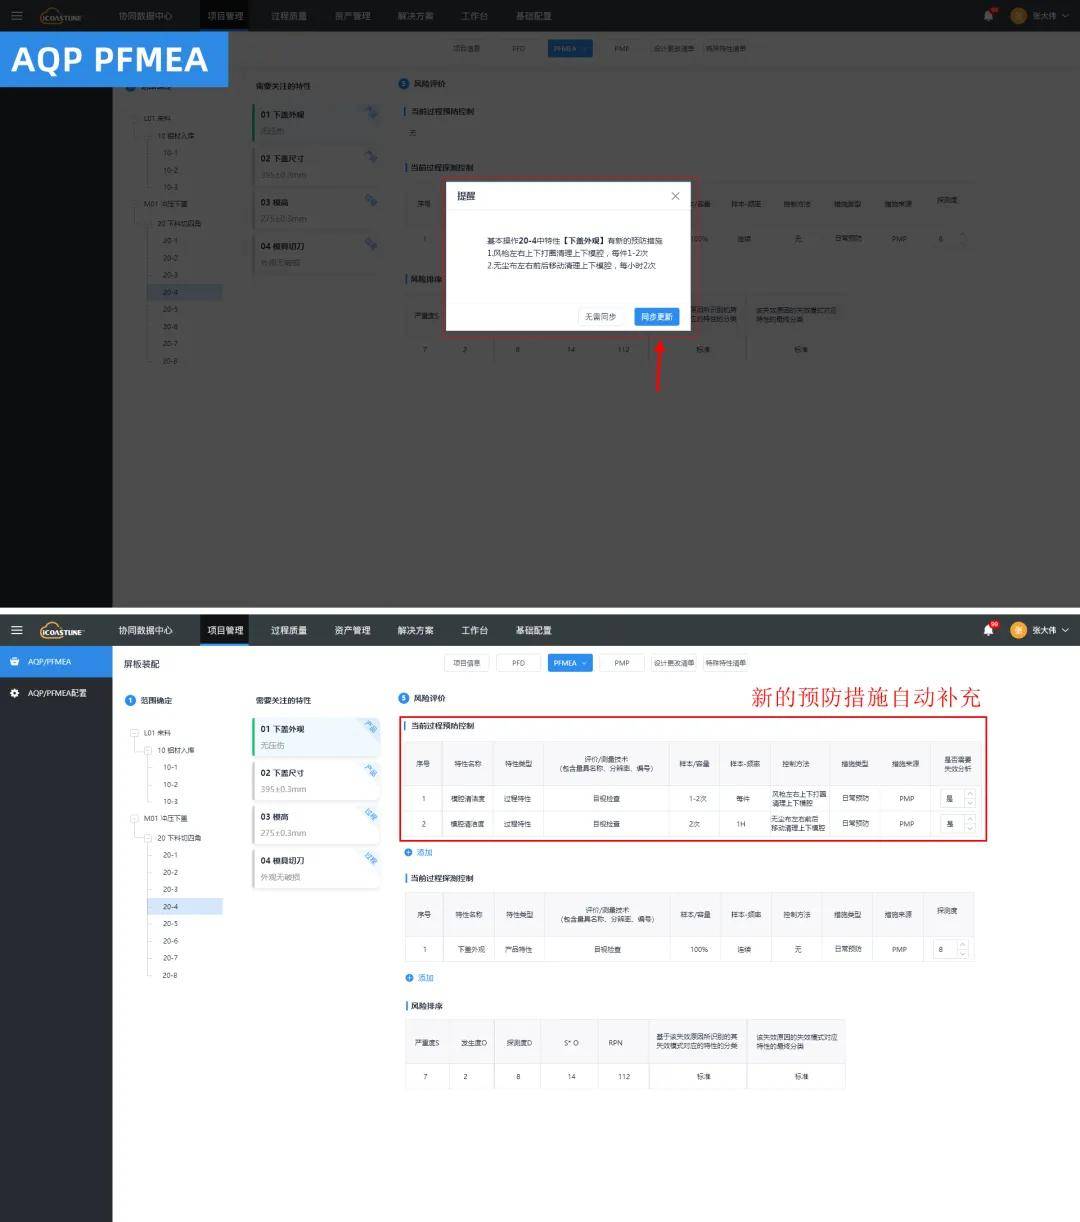Collapse the 20 下料切四角 tree node, lower screenshot

pyautogui.click(x=148, y=838)
